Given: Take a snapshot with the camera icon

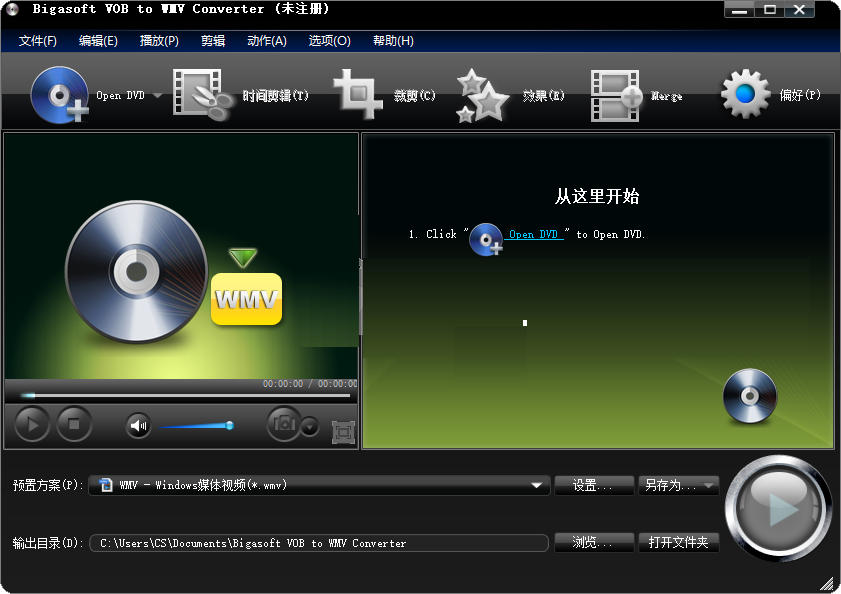Looking at the screenshot, I should pyautogui.click(x=282, y=424).
